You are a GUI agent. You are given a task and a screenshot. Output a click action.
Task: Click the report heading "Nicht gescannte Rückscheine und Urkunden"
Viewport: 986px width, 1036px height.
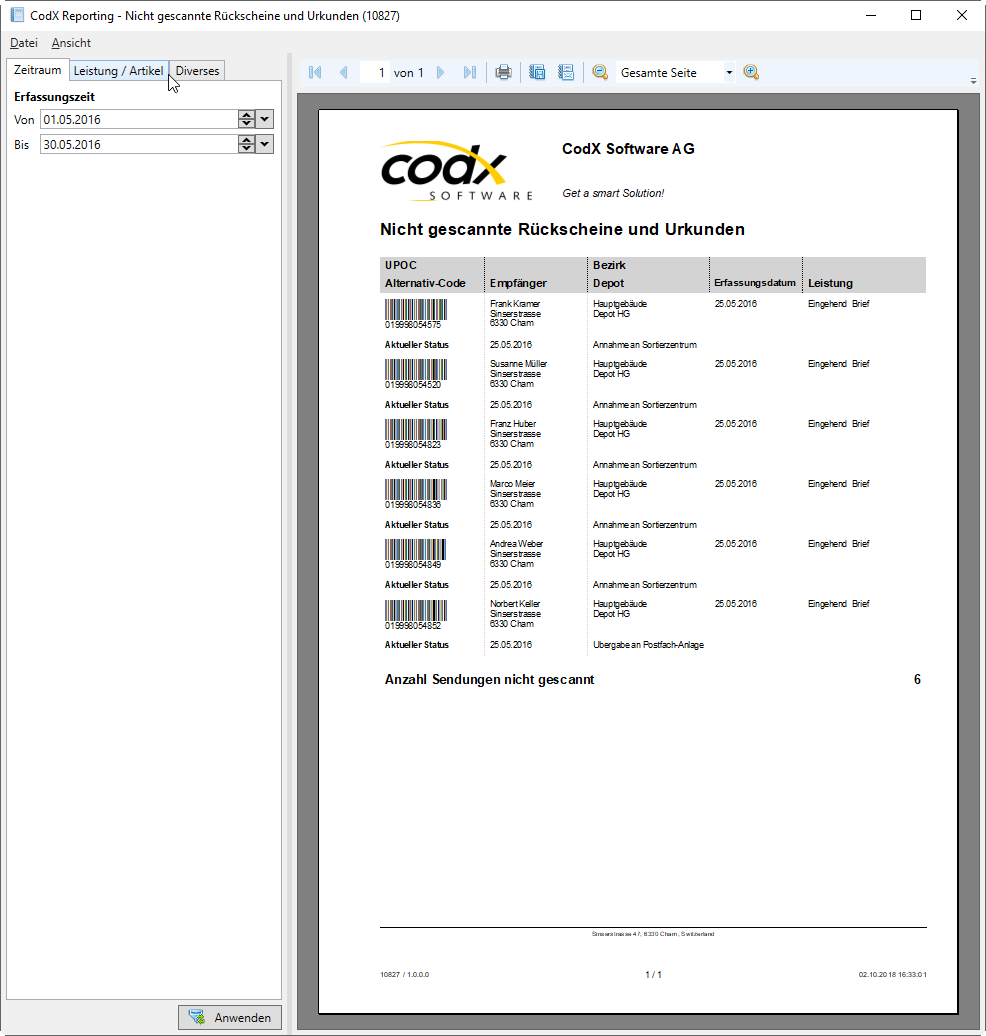[x=562, y=229]
